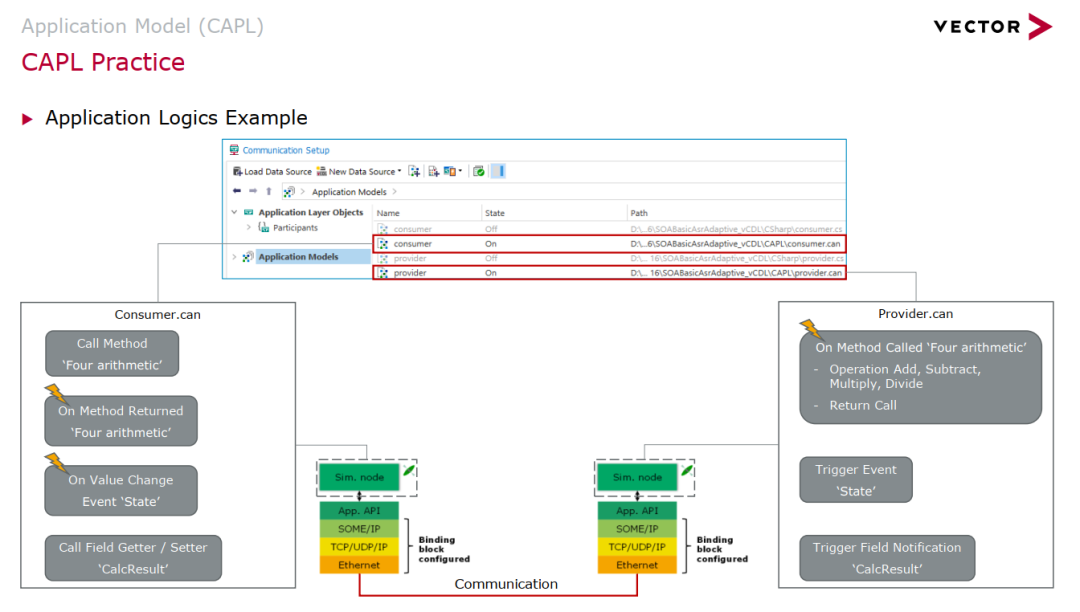Screen dimensions: 1080x612
Task: Click the Participants tree icon
Action: tap(263, 227)
